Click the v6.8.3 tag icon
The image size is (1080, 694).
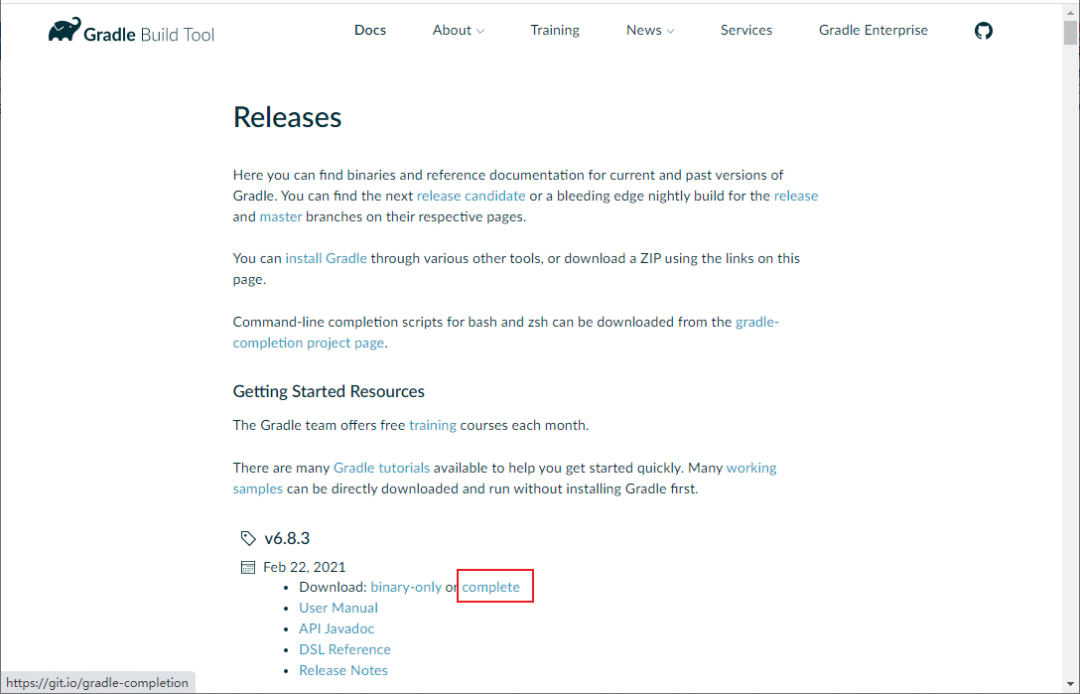click(x=248, y=538)
